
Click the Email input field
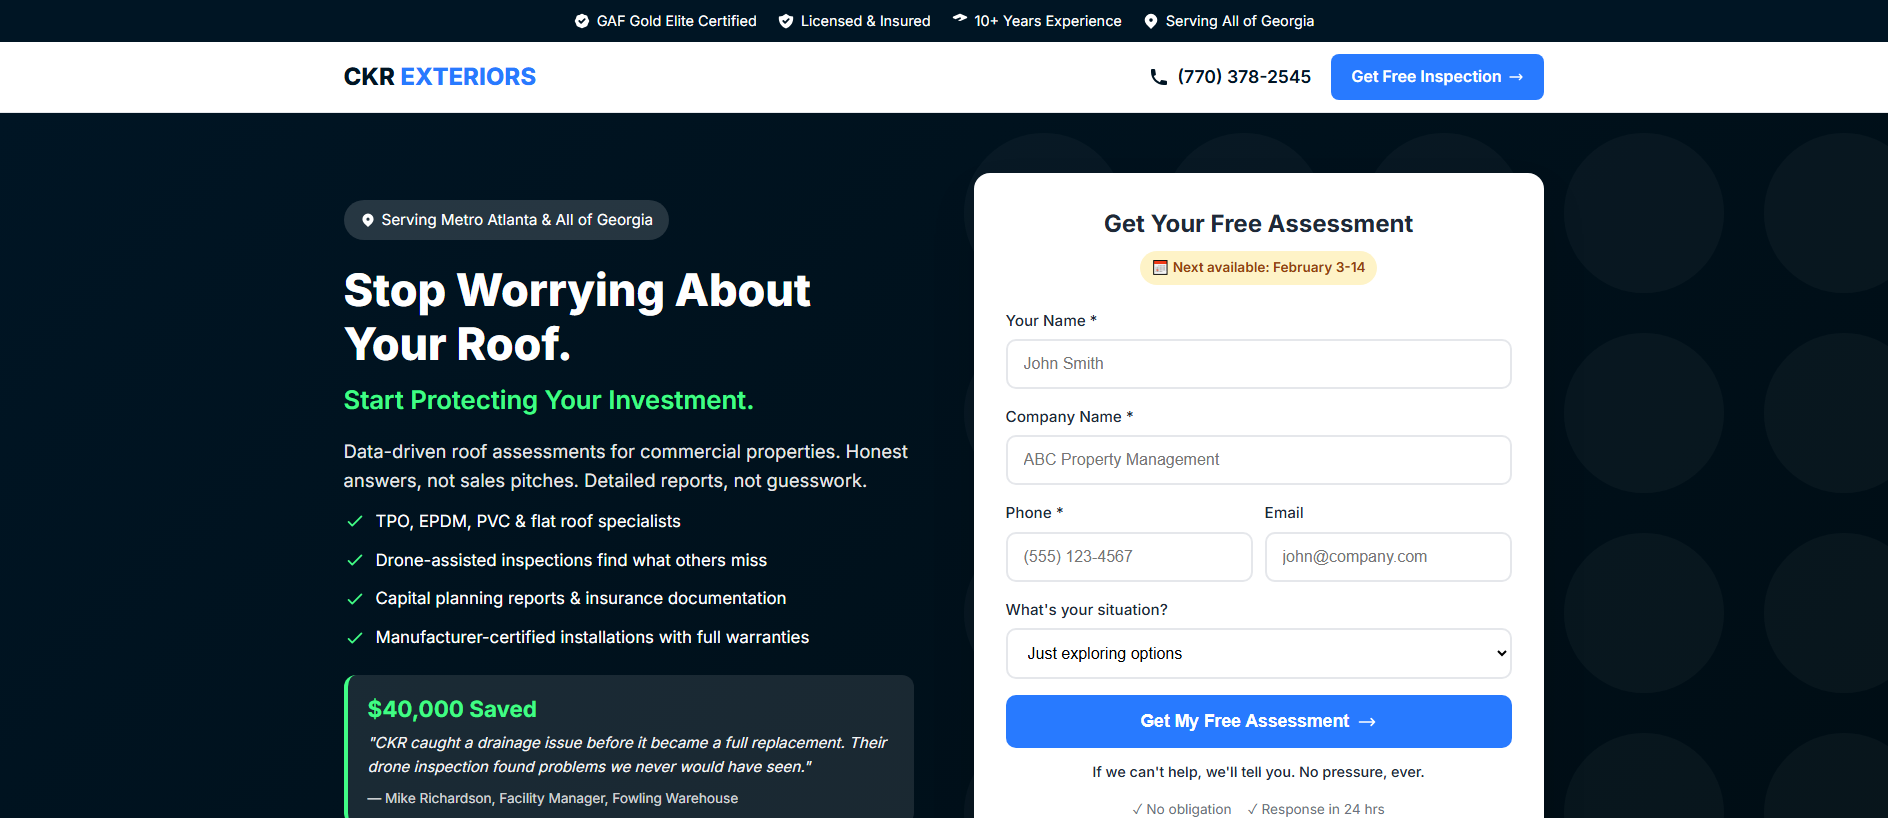[x=1388, y=557]
